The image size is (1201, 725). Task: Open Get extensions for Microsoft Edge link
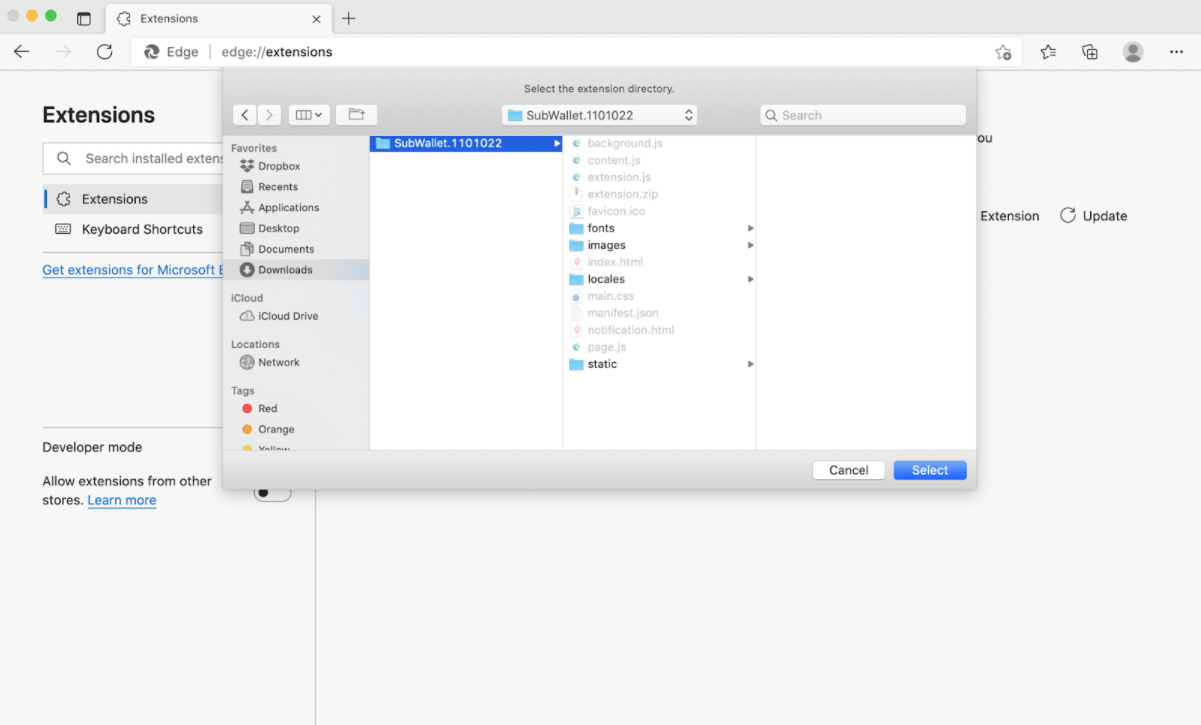pos(131,270)
